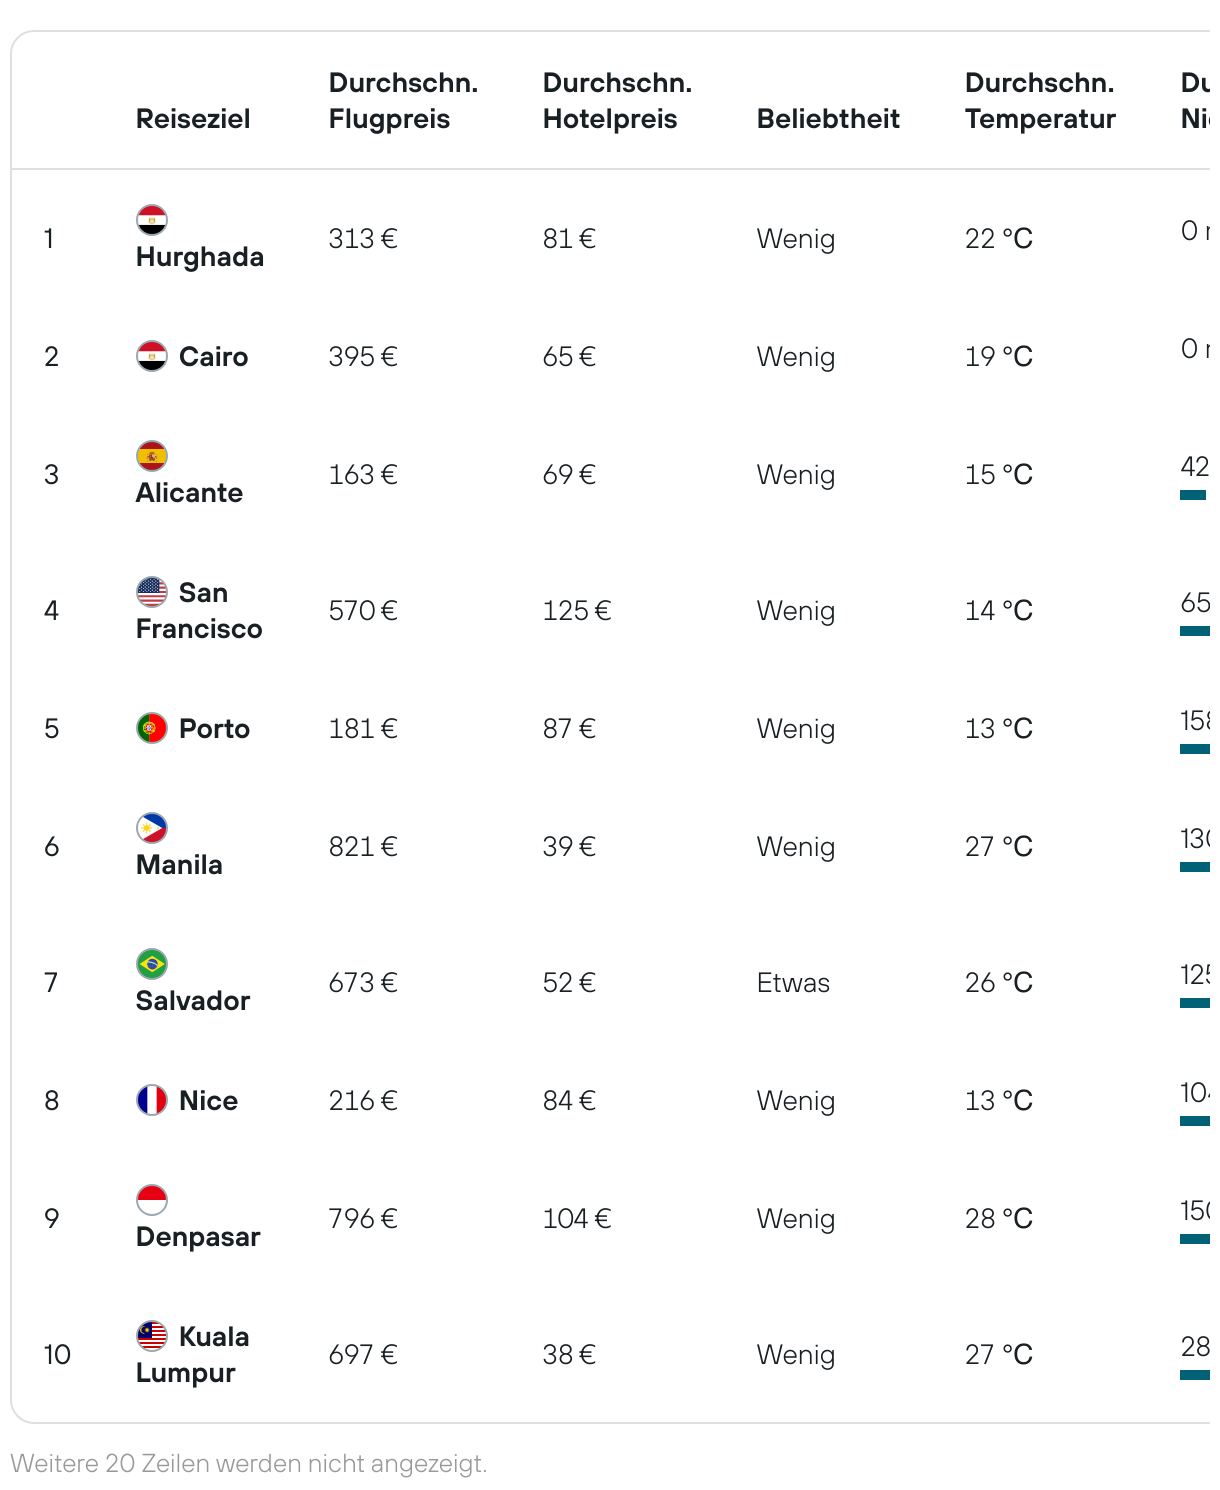
Task: Sort by Durchschn. Flugpreis column header
Action: click(x=403, y=101)
